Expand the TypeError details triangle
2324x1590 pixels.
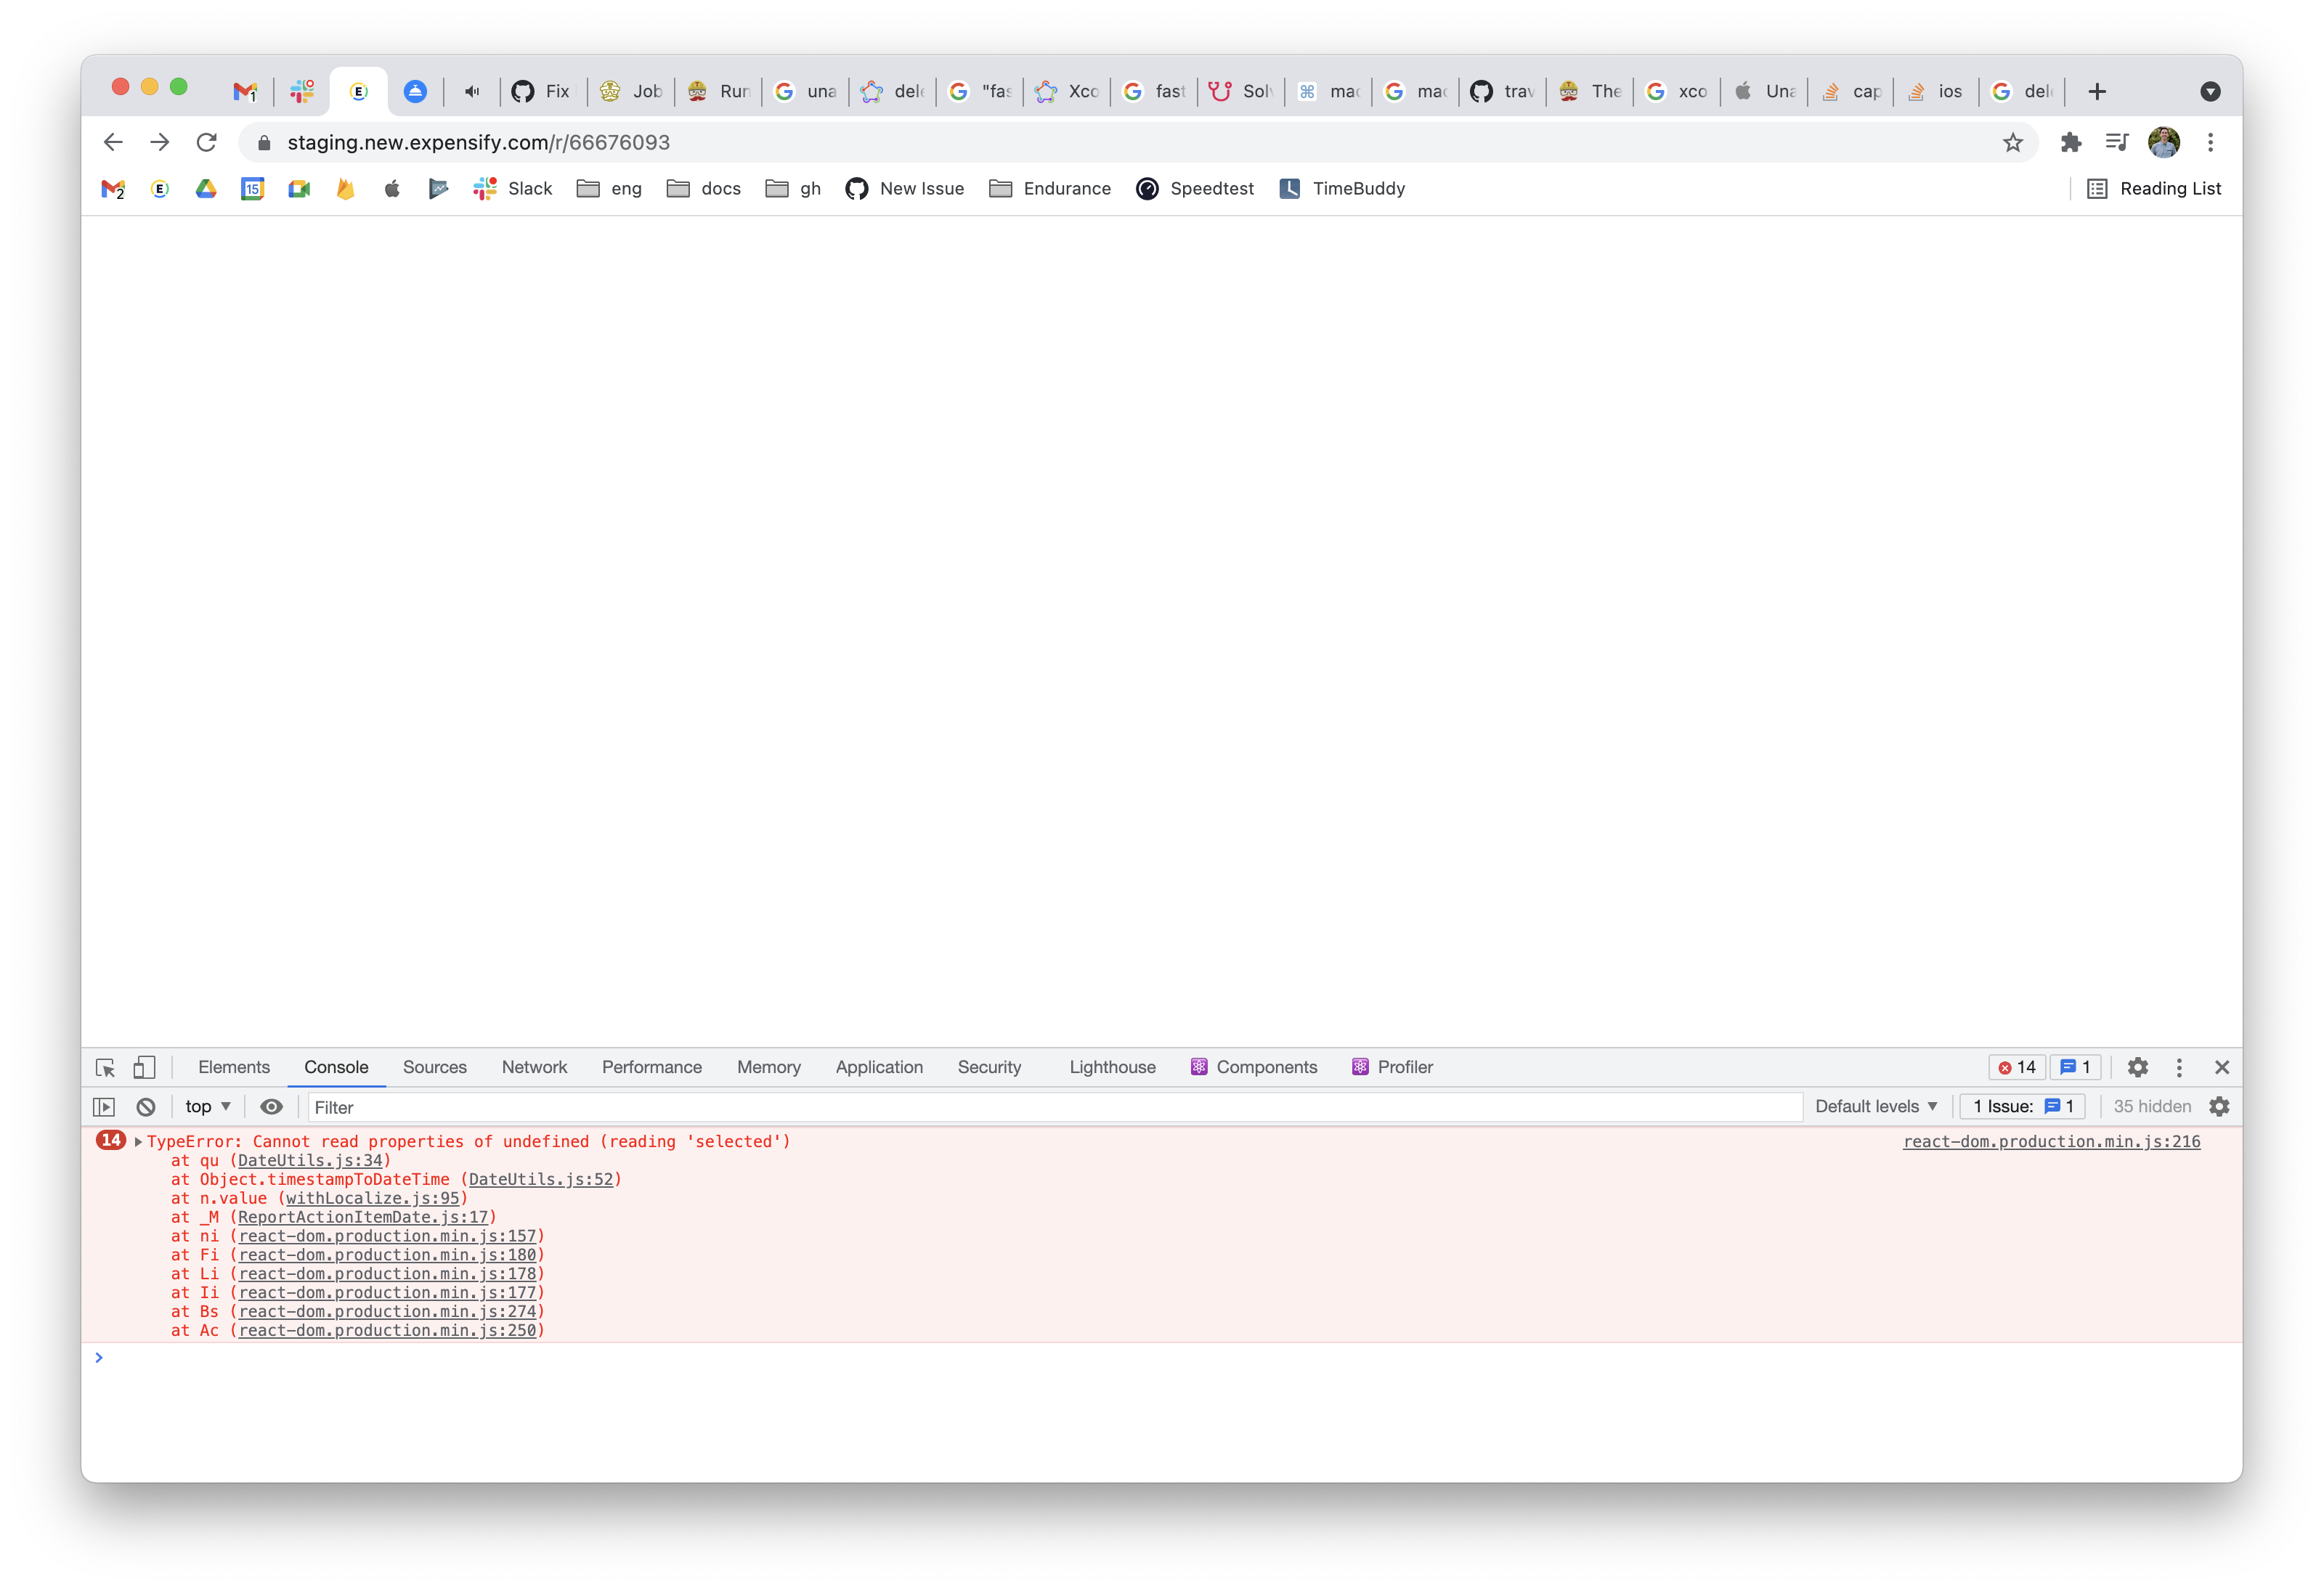click(137, 1141)
